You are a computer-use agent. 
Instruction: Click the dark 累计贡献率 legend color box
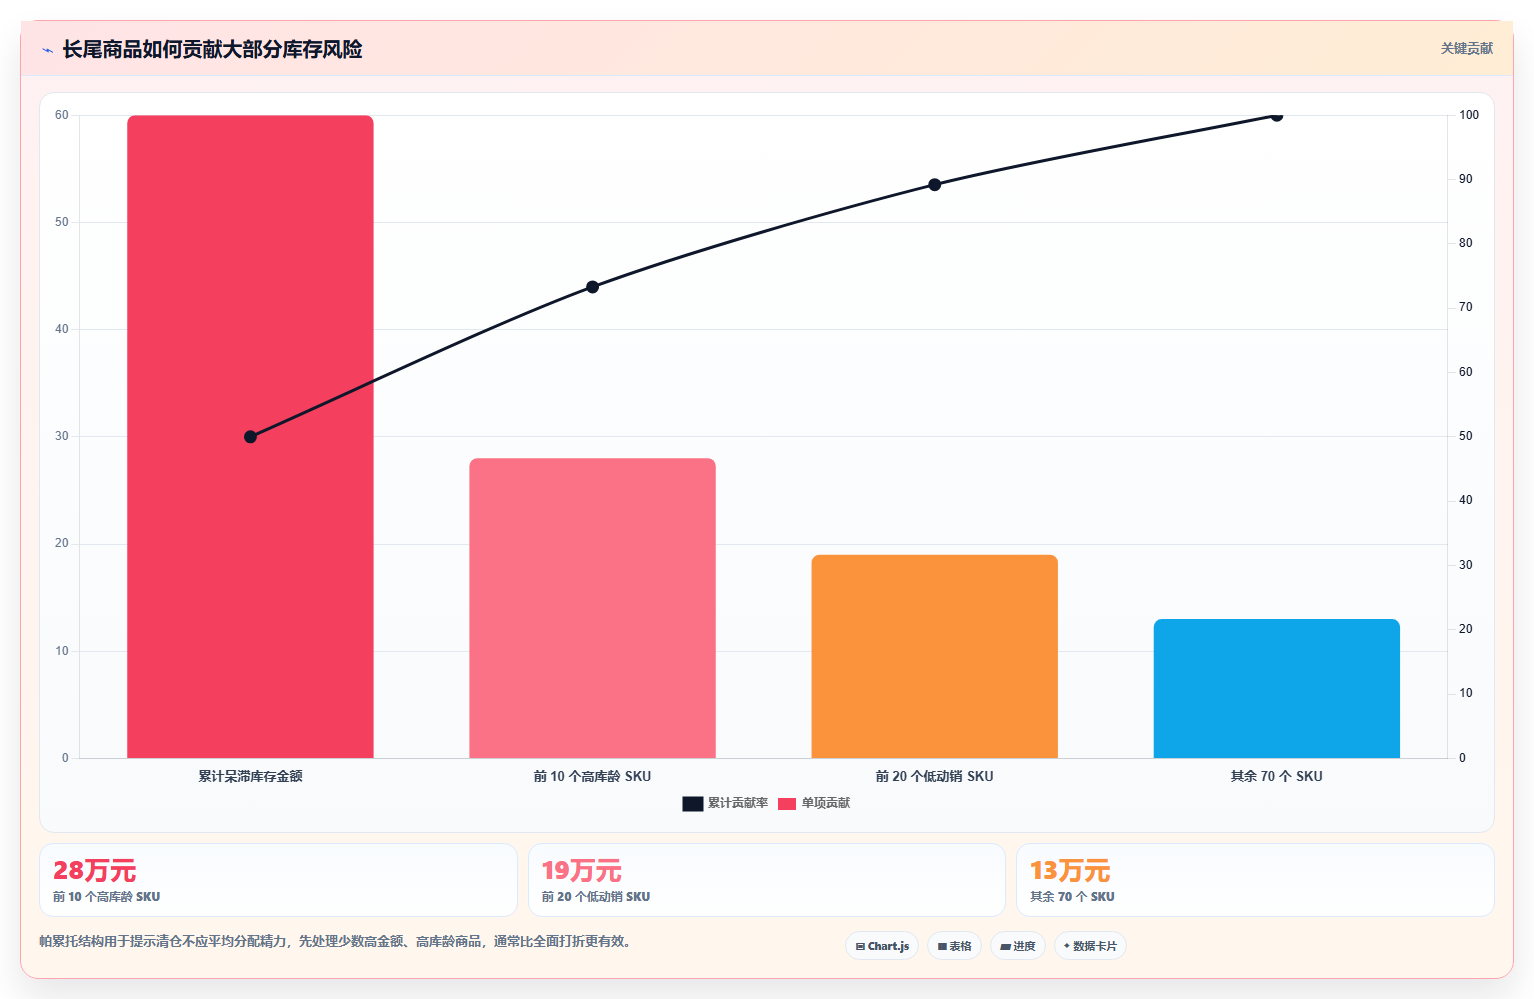[x=693, y=804]
